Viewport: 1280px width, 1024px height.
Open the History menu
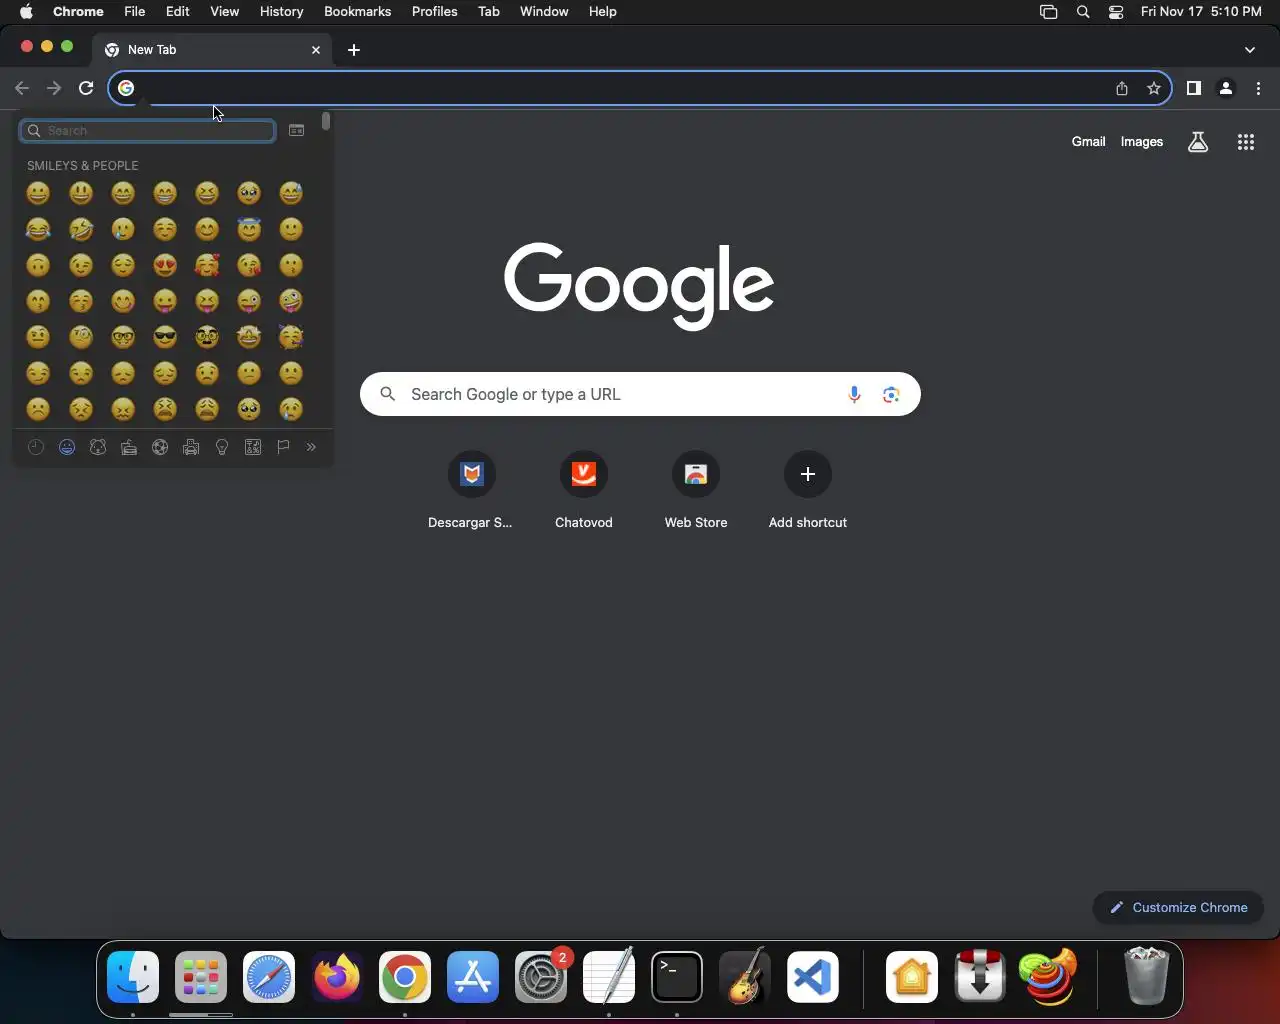281,11
